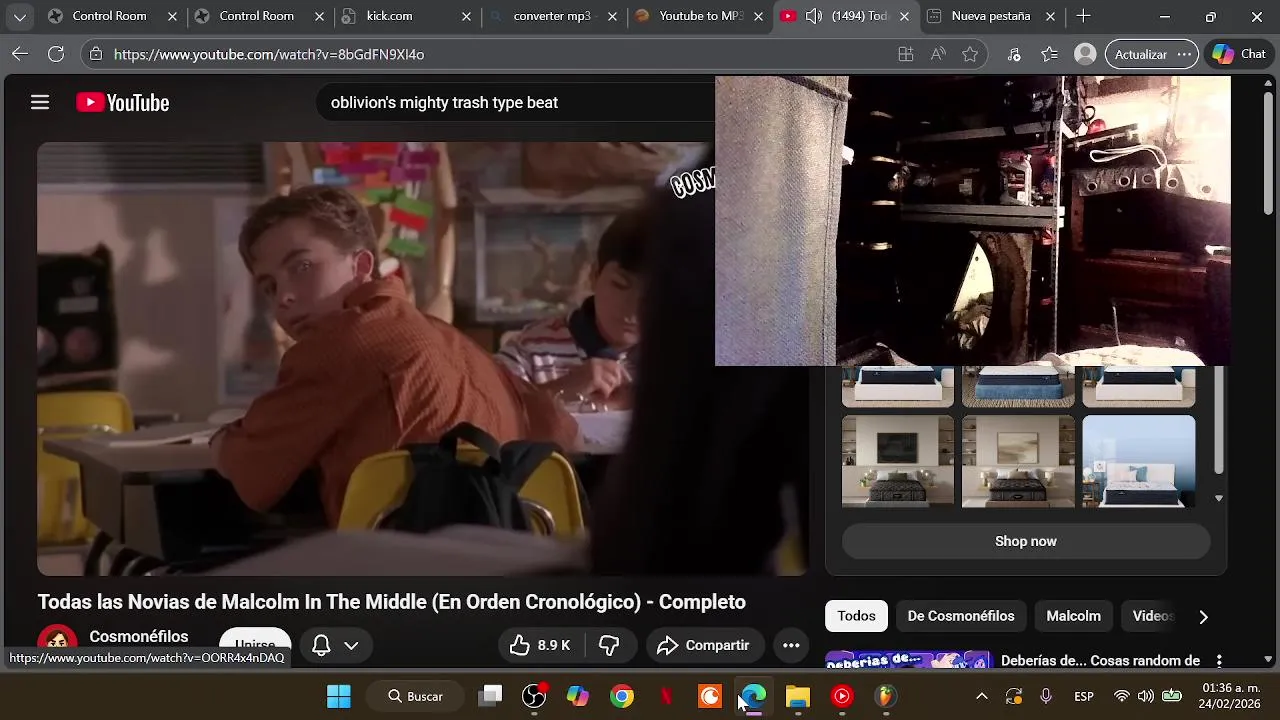This screenshot has height=720, width=1280.
Task: Open the favorites list icon
Action: (x=1049, y=54)
